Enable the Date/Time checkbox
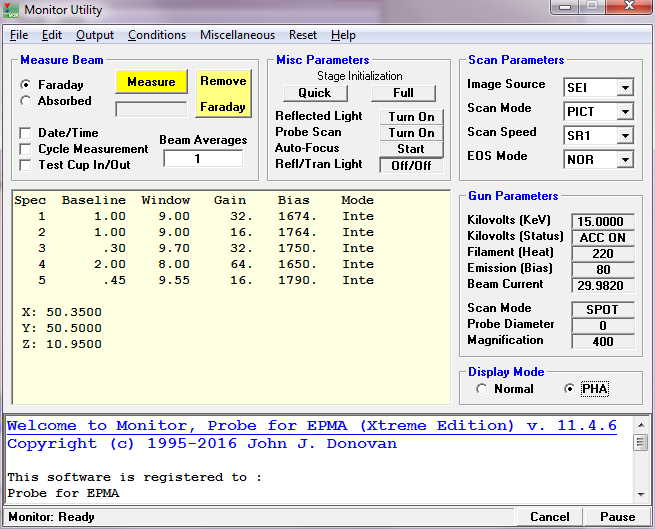This screenshot has height=529, width=655. tap(26, 133)
